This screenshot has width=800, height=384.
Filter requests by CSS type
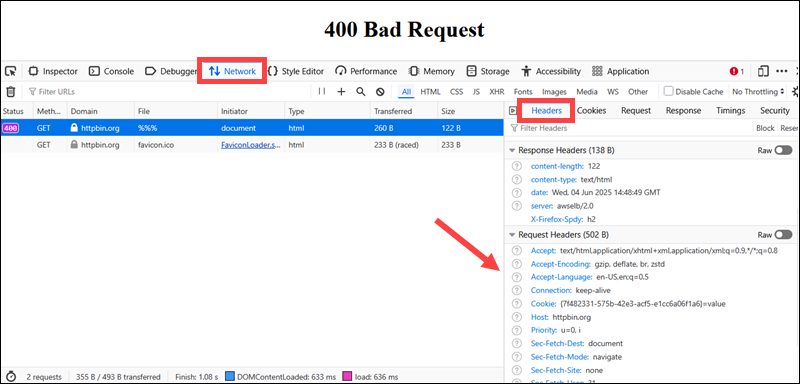click(457, 92)
